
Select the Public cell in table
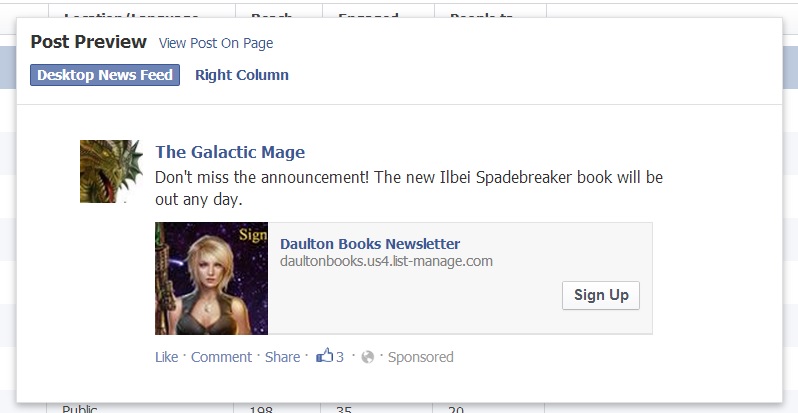[79, 408]
